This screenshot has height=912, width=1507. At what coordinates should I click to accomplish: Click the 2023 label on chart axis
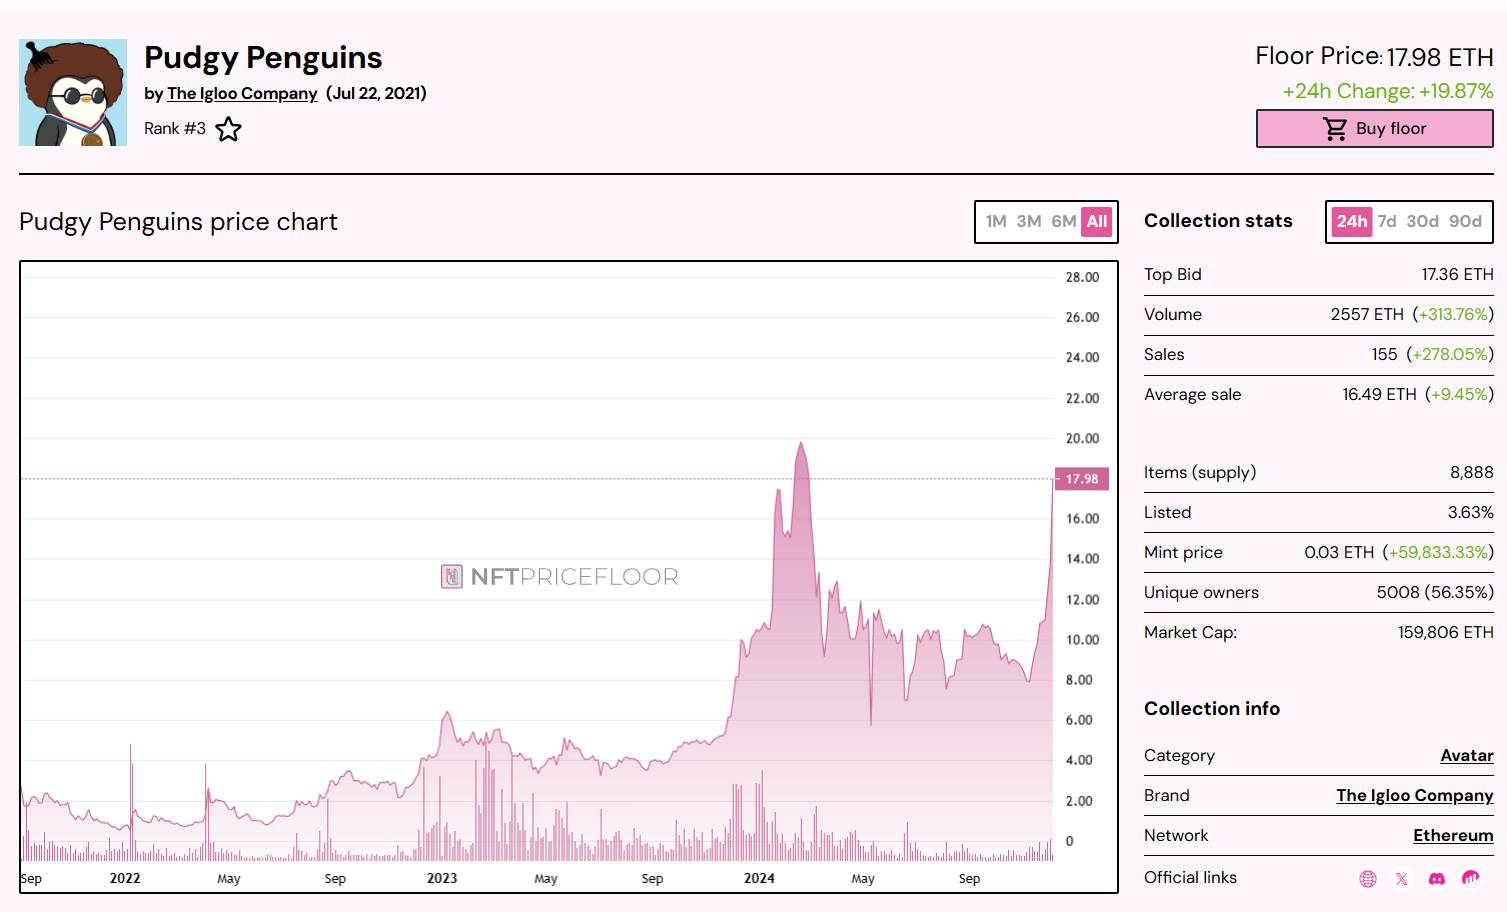[442, 879]
